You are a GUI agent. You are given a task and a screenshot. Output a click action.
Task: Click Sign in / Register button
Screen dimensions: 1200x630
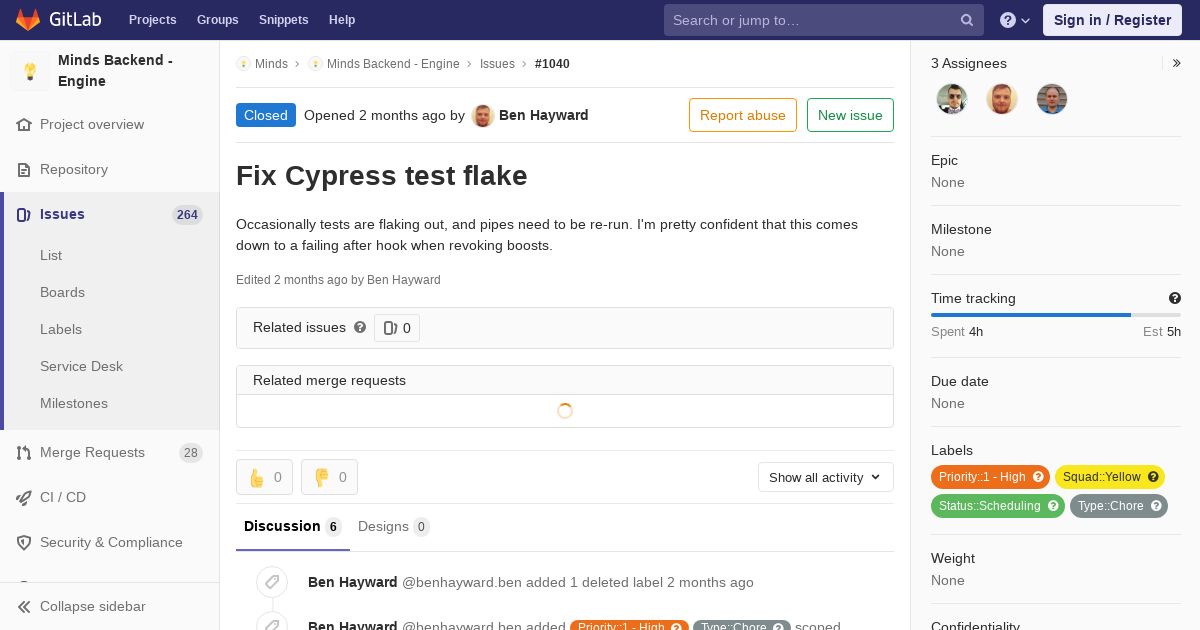pyautogui.click(x=1112, y=20)
